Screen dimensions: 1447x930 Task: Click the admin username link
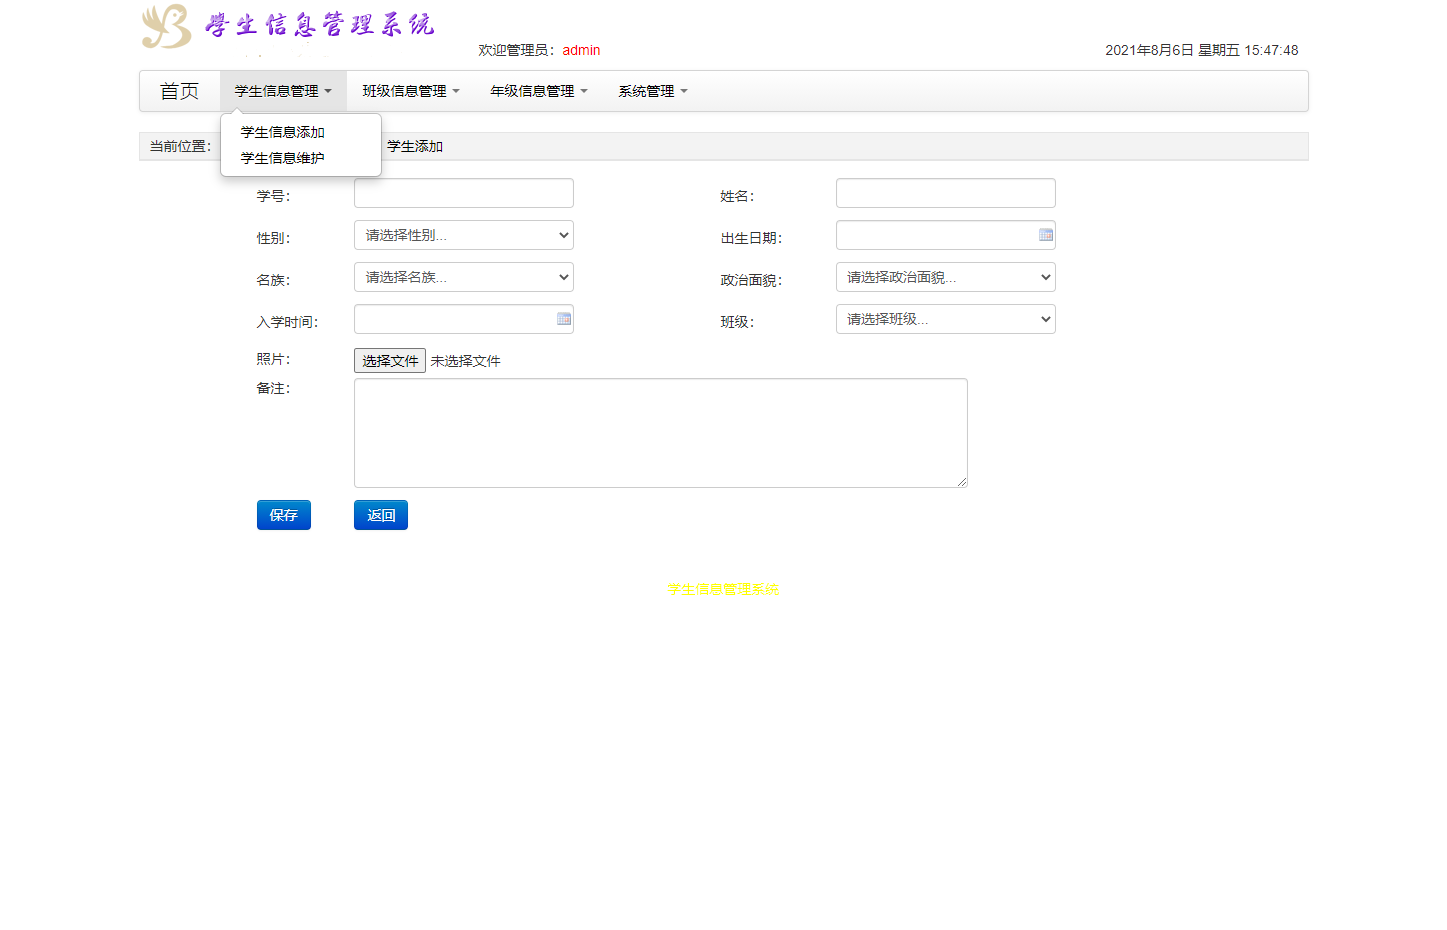coord(581,50)
